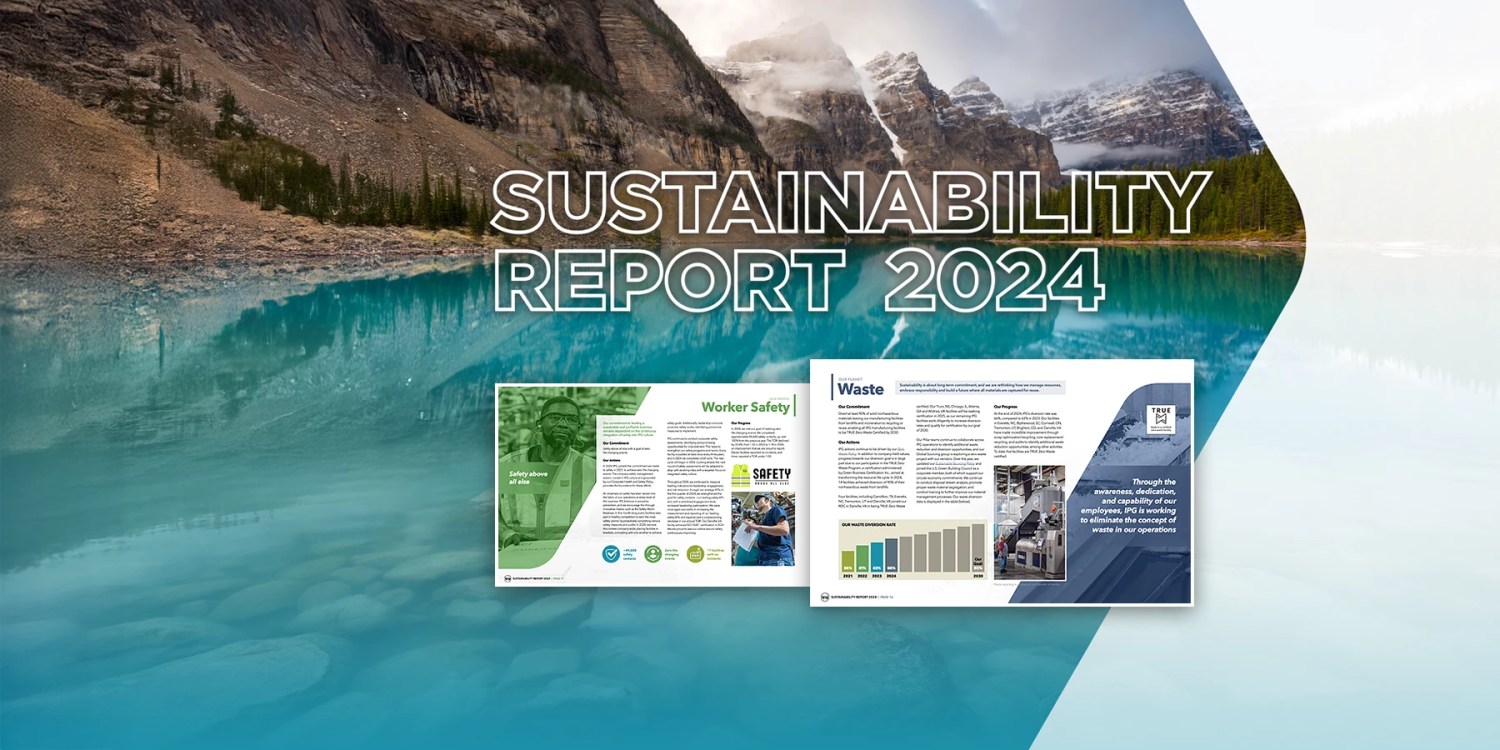Click the Waste page intro sentence banner
This screenshot has width=1500, height=750.
point(981,388)
